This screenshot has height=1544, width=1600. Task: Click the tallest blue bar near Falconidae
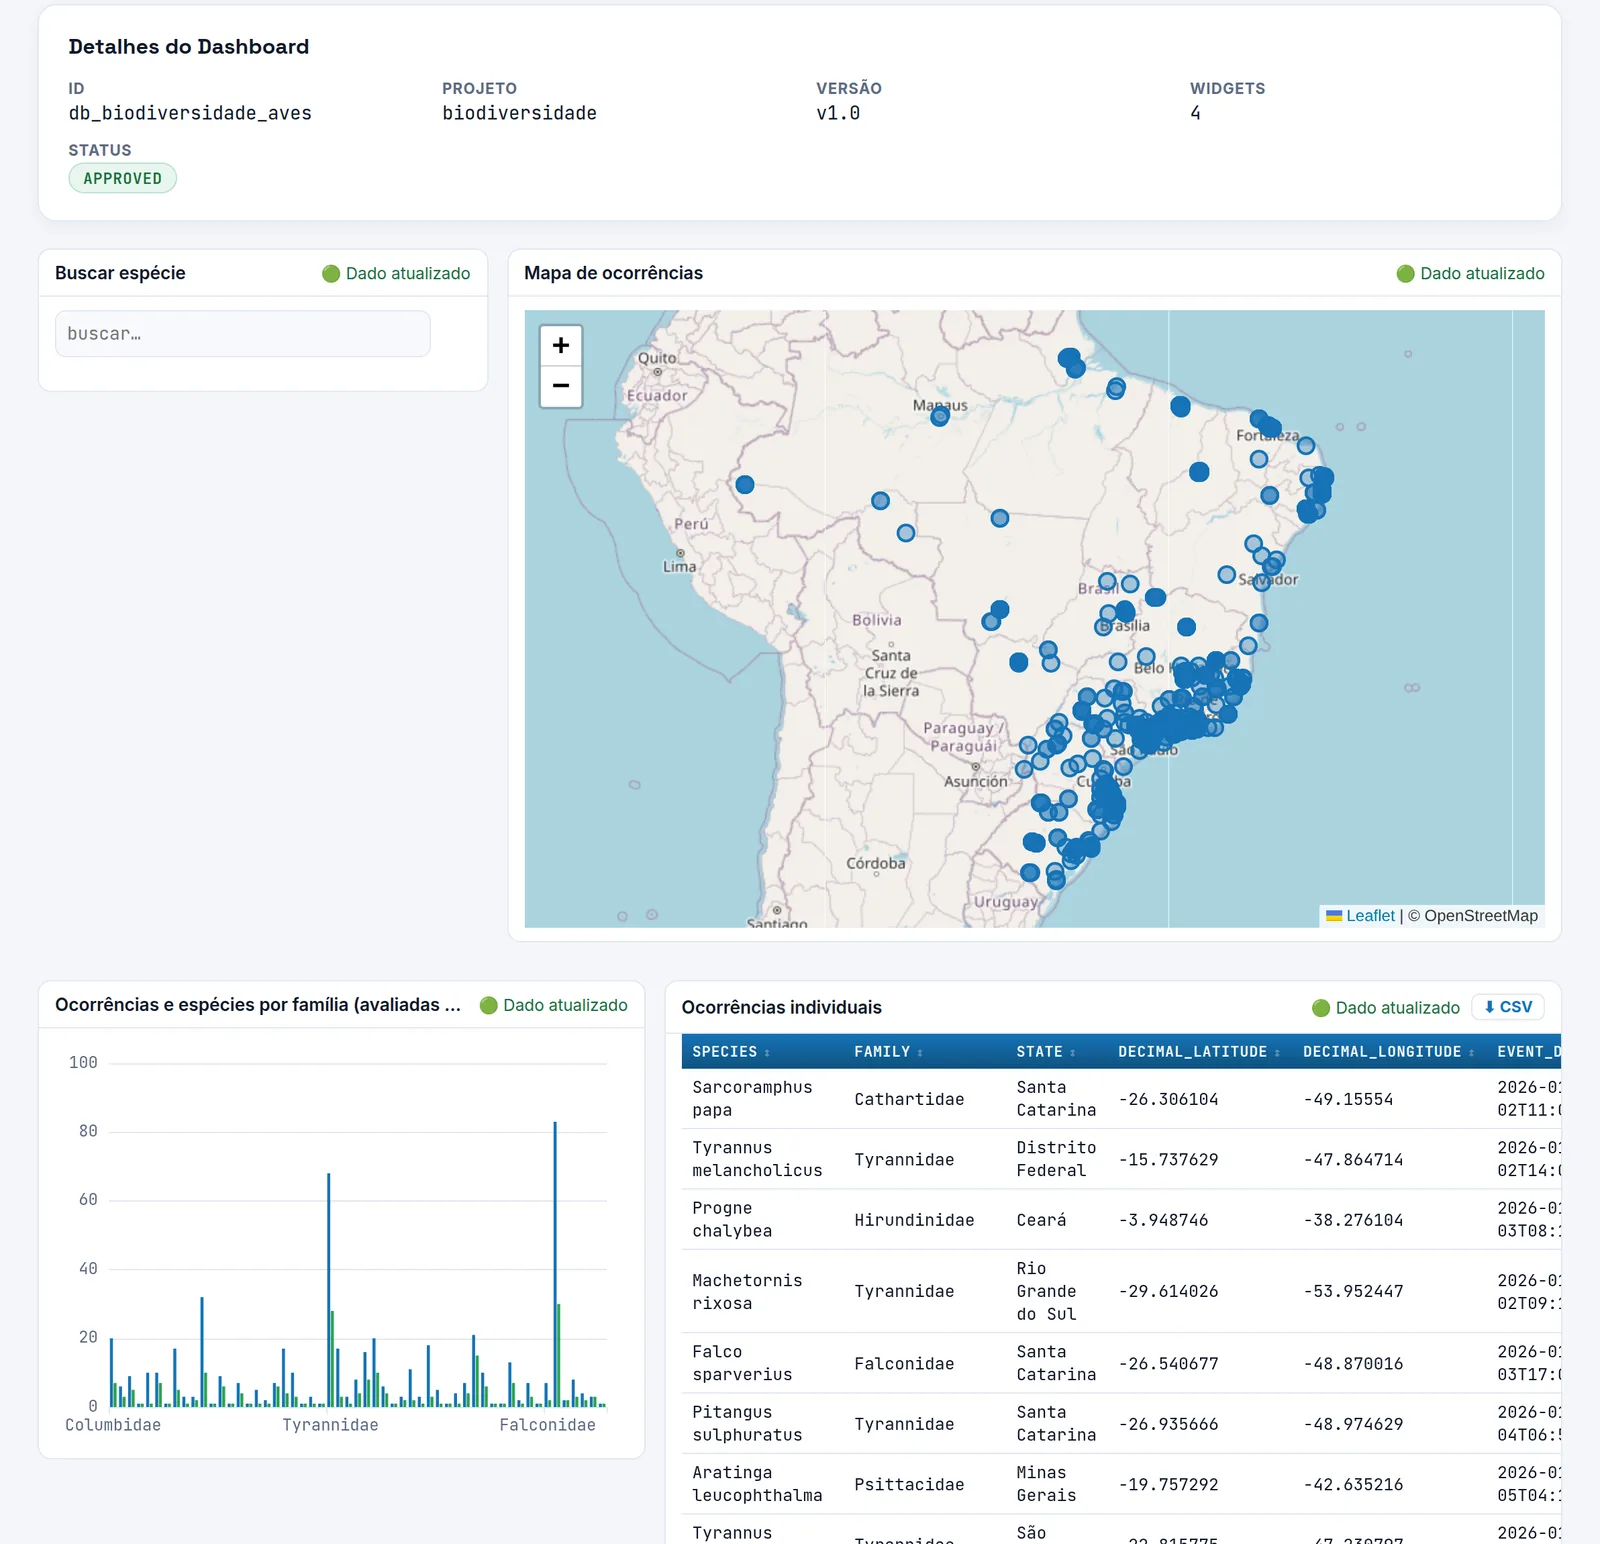(555, 1264)
